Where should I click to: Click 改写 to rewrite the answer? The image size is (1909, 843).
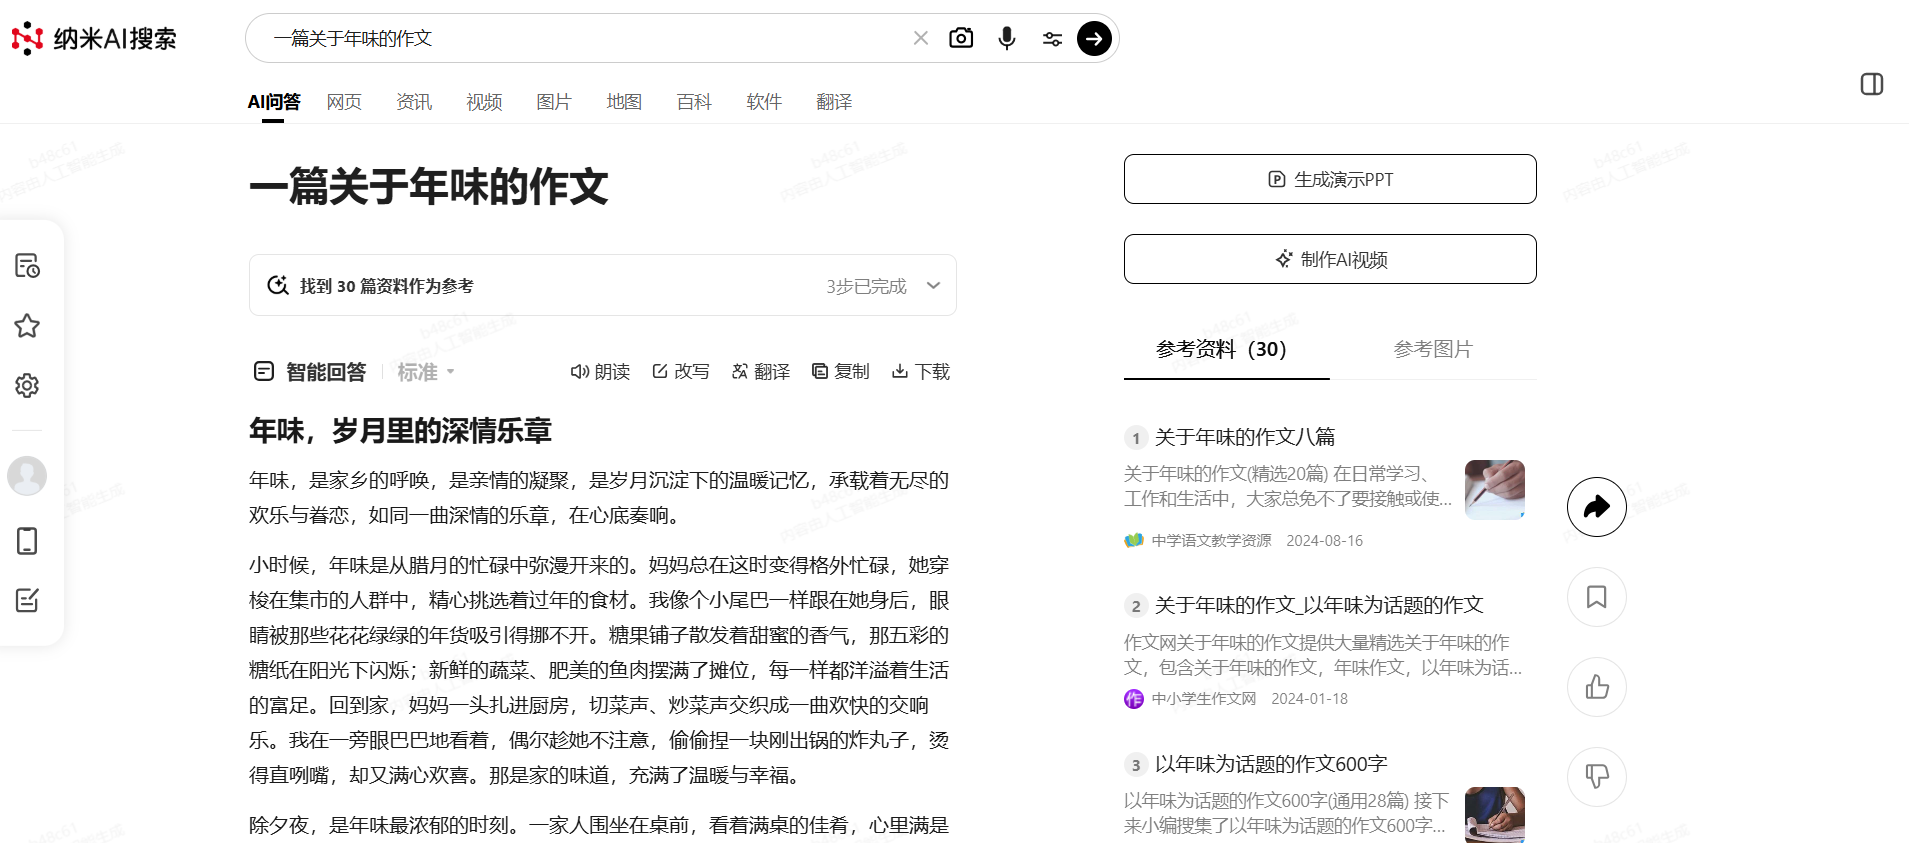point(680,372)
